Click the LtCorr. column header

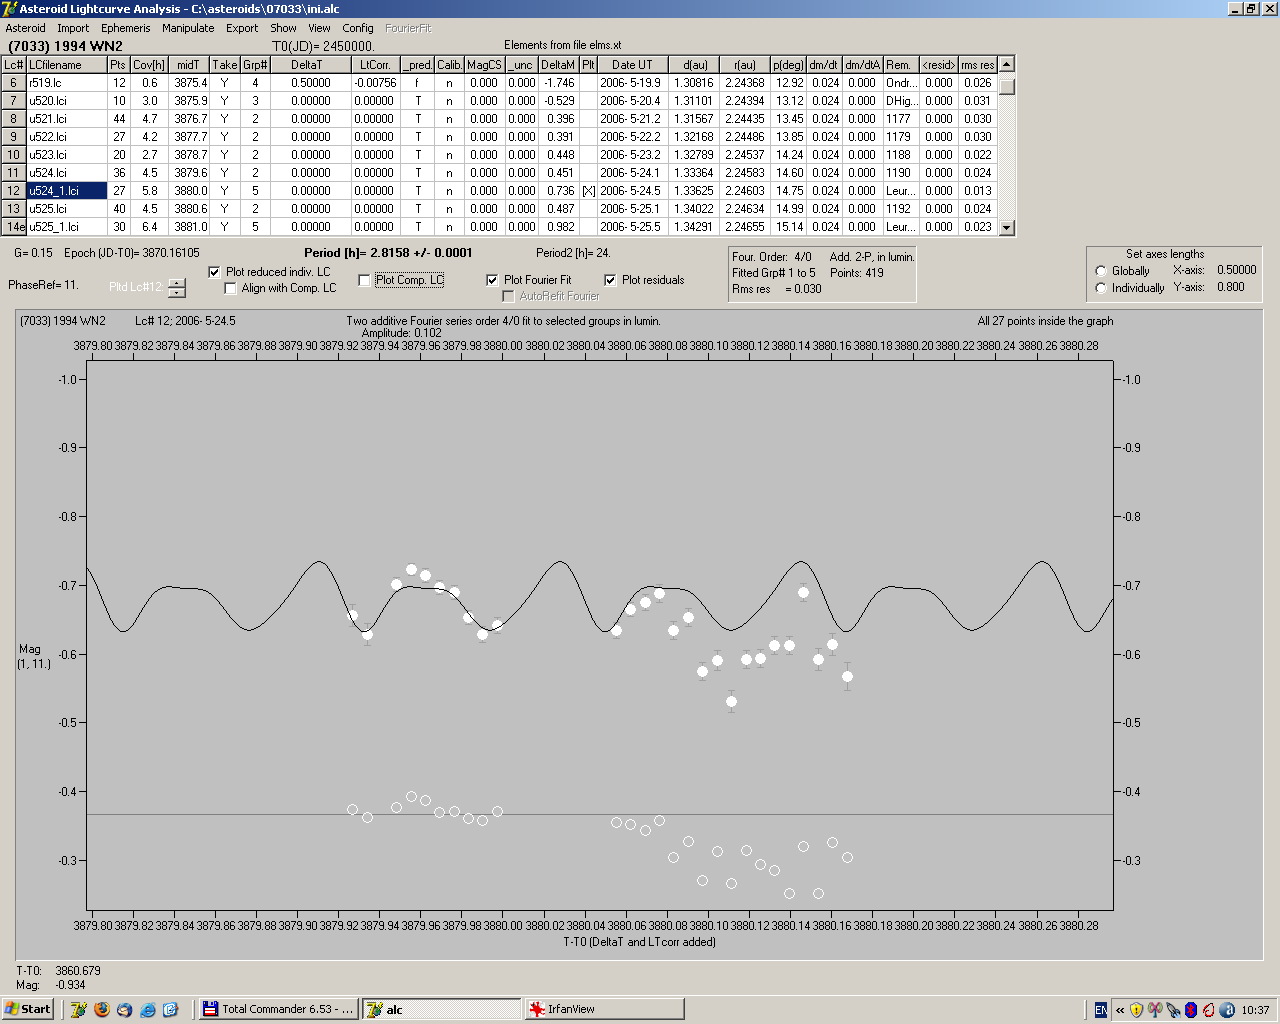[x=375, y=65]
